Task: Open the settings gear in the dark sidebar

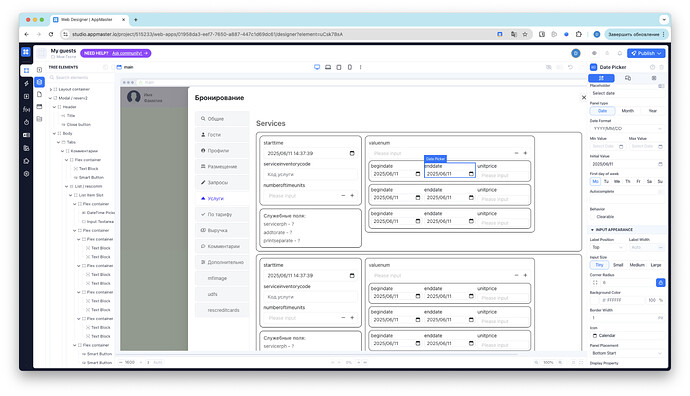Action: 26,174
